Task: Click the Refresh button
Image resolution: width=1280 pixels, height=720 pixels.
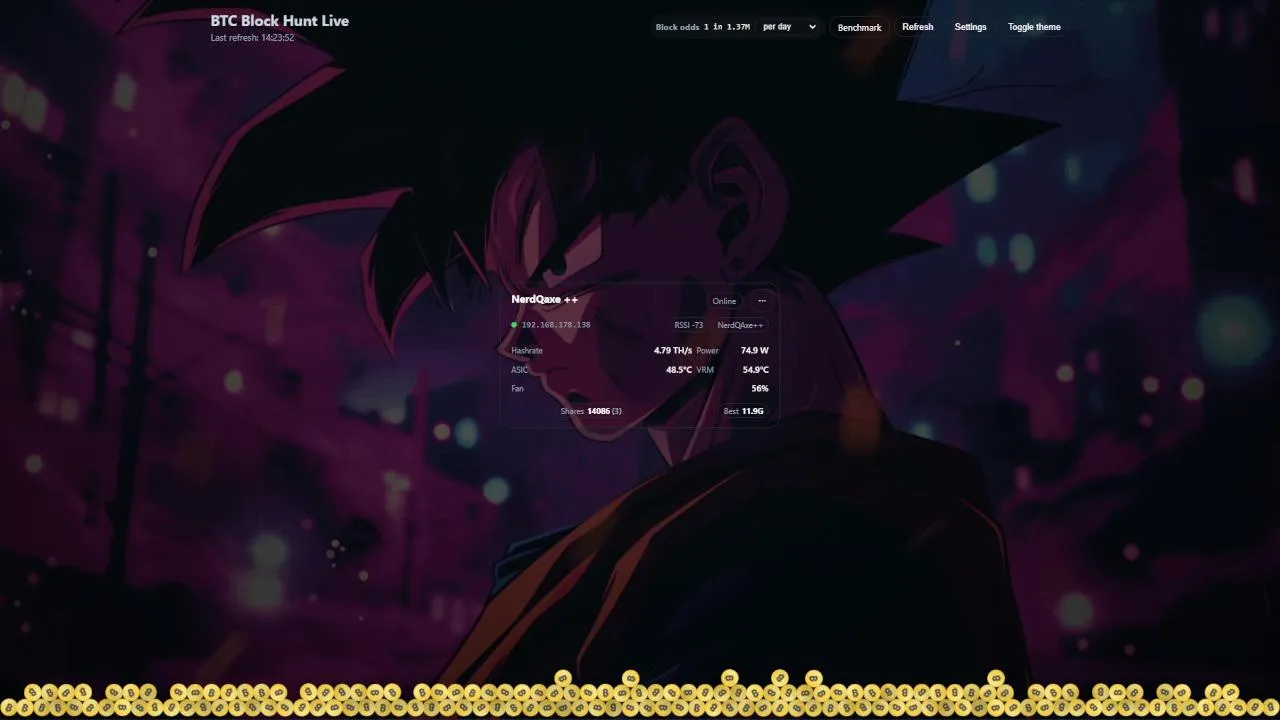Action: pyautogui.click(x=917, y=27)
